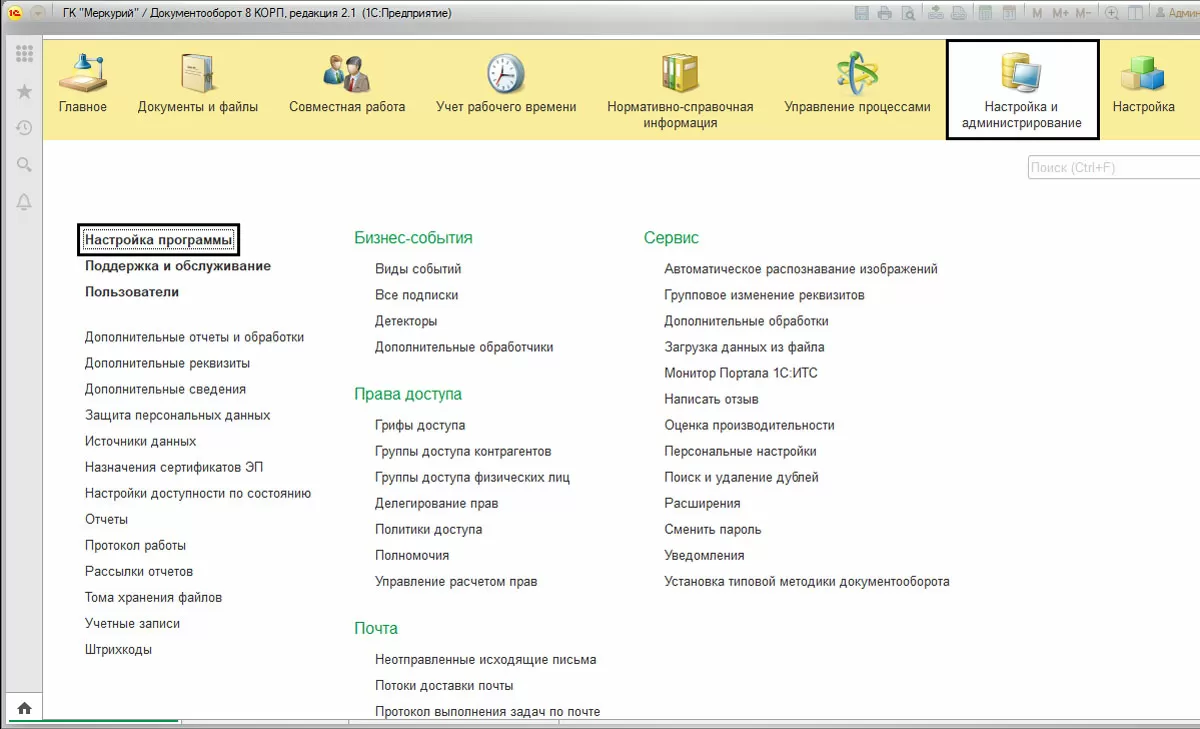This screenshot has height=729, width=1200.
Task: Open Настройки доступности по состоянию
Action: (x=198, y=493)
